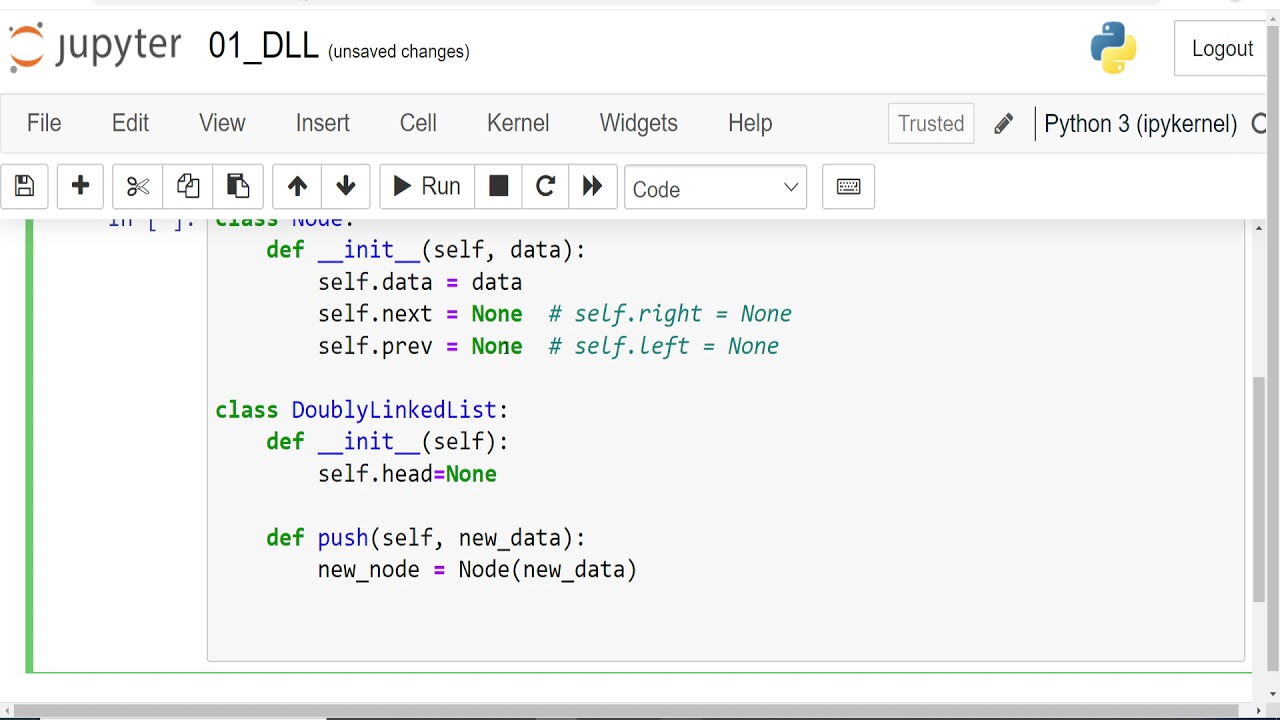
Task: Open the Cell menu
Action: click(418, 123)
